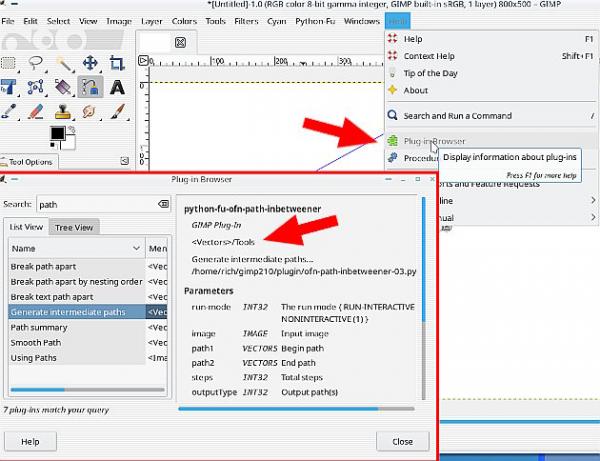Expand the submenu chevron on the 'ual' row
Image resolution: width=600 pixels, height=461 pixels.
pos(593,217)
